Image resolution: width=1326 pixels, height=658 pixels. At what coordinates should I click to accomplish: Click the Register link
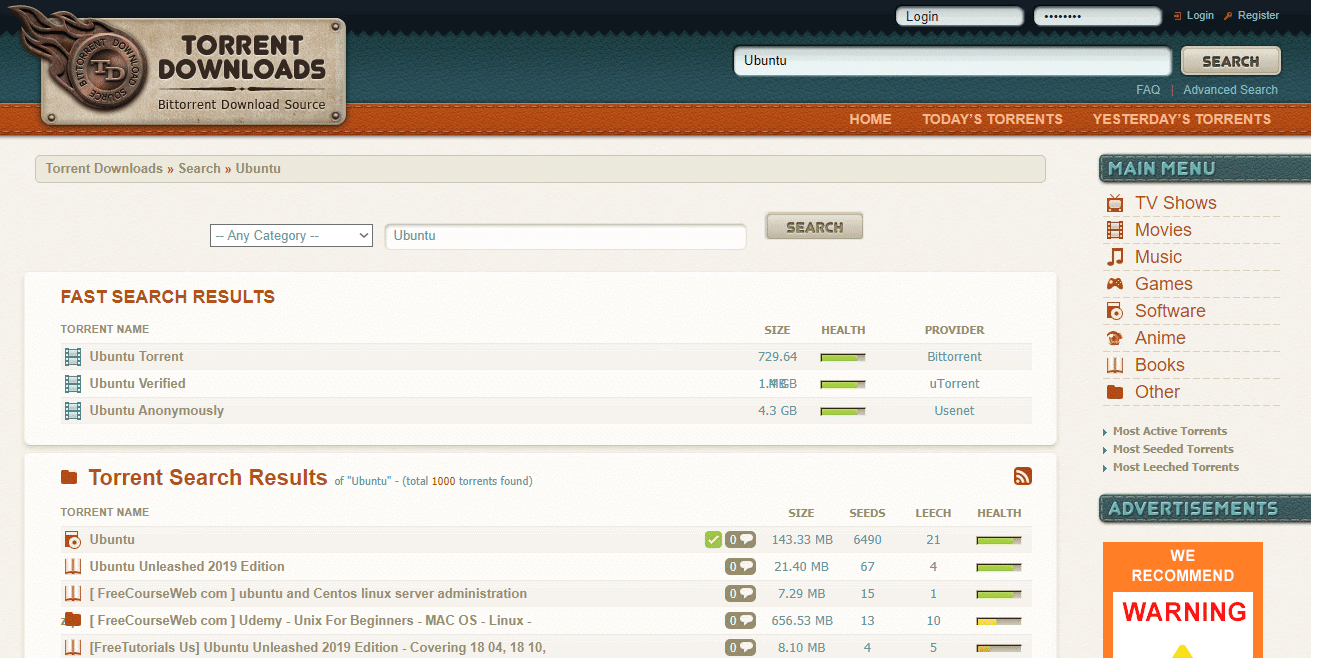pyautogui.click(x=1257, y=15)
